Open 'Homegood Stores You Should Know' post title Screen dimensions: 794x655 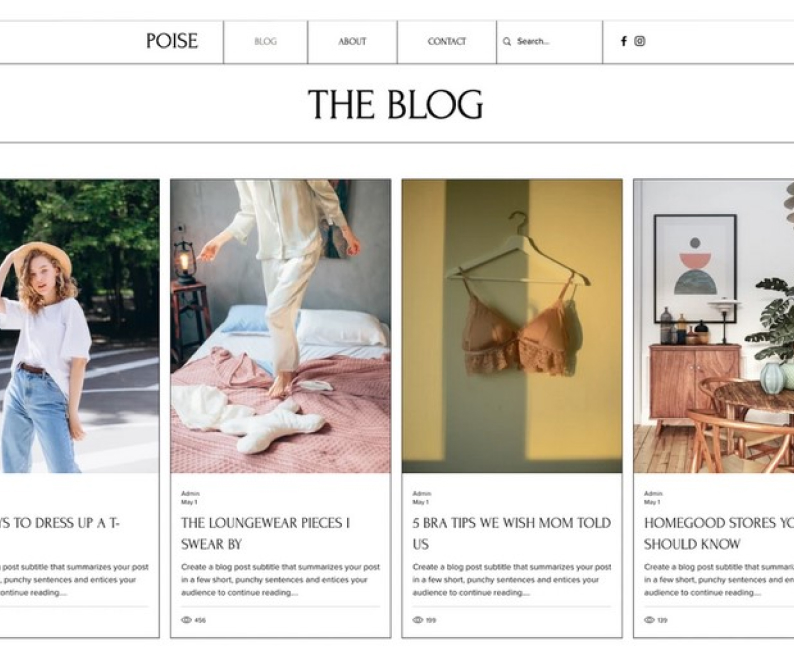719,534
